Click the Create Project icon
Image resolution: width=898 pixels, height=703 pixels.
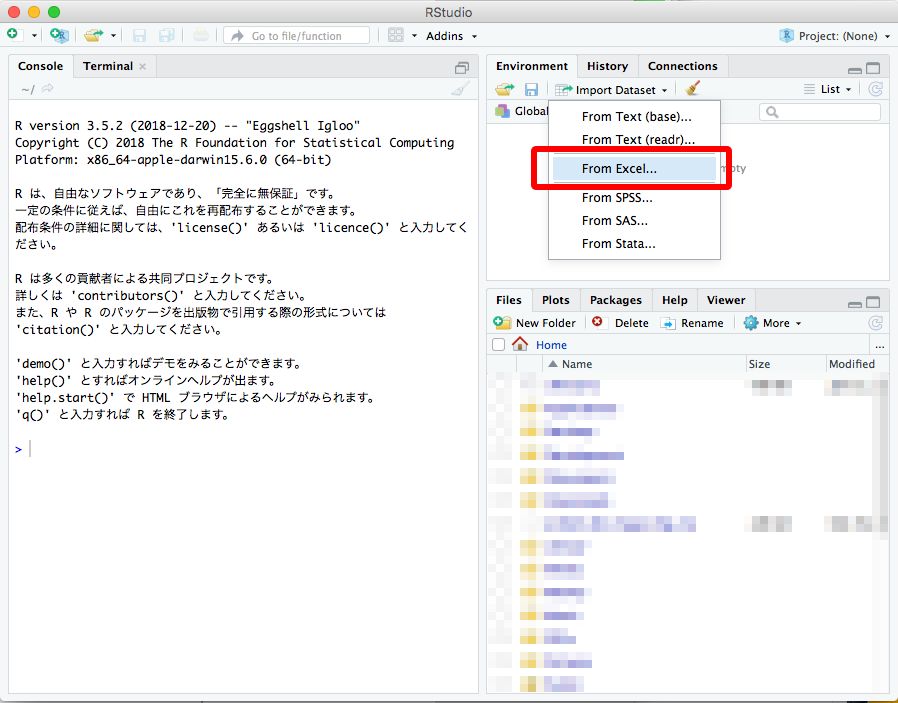(59, 35)
